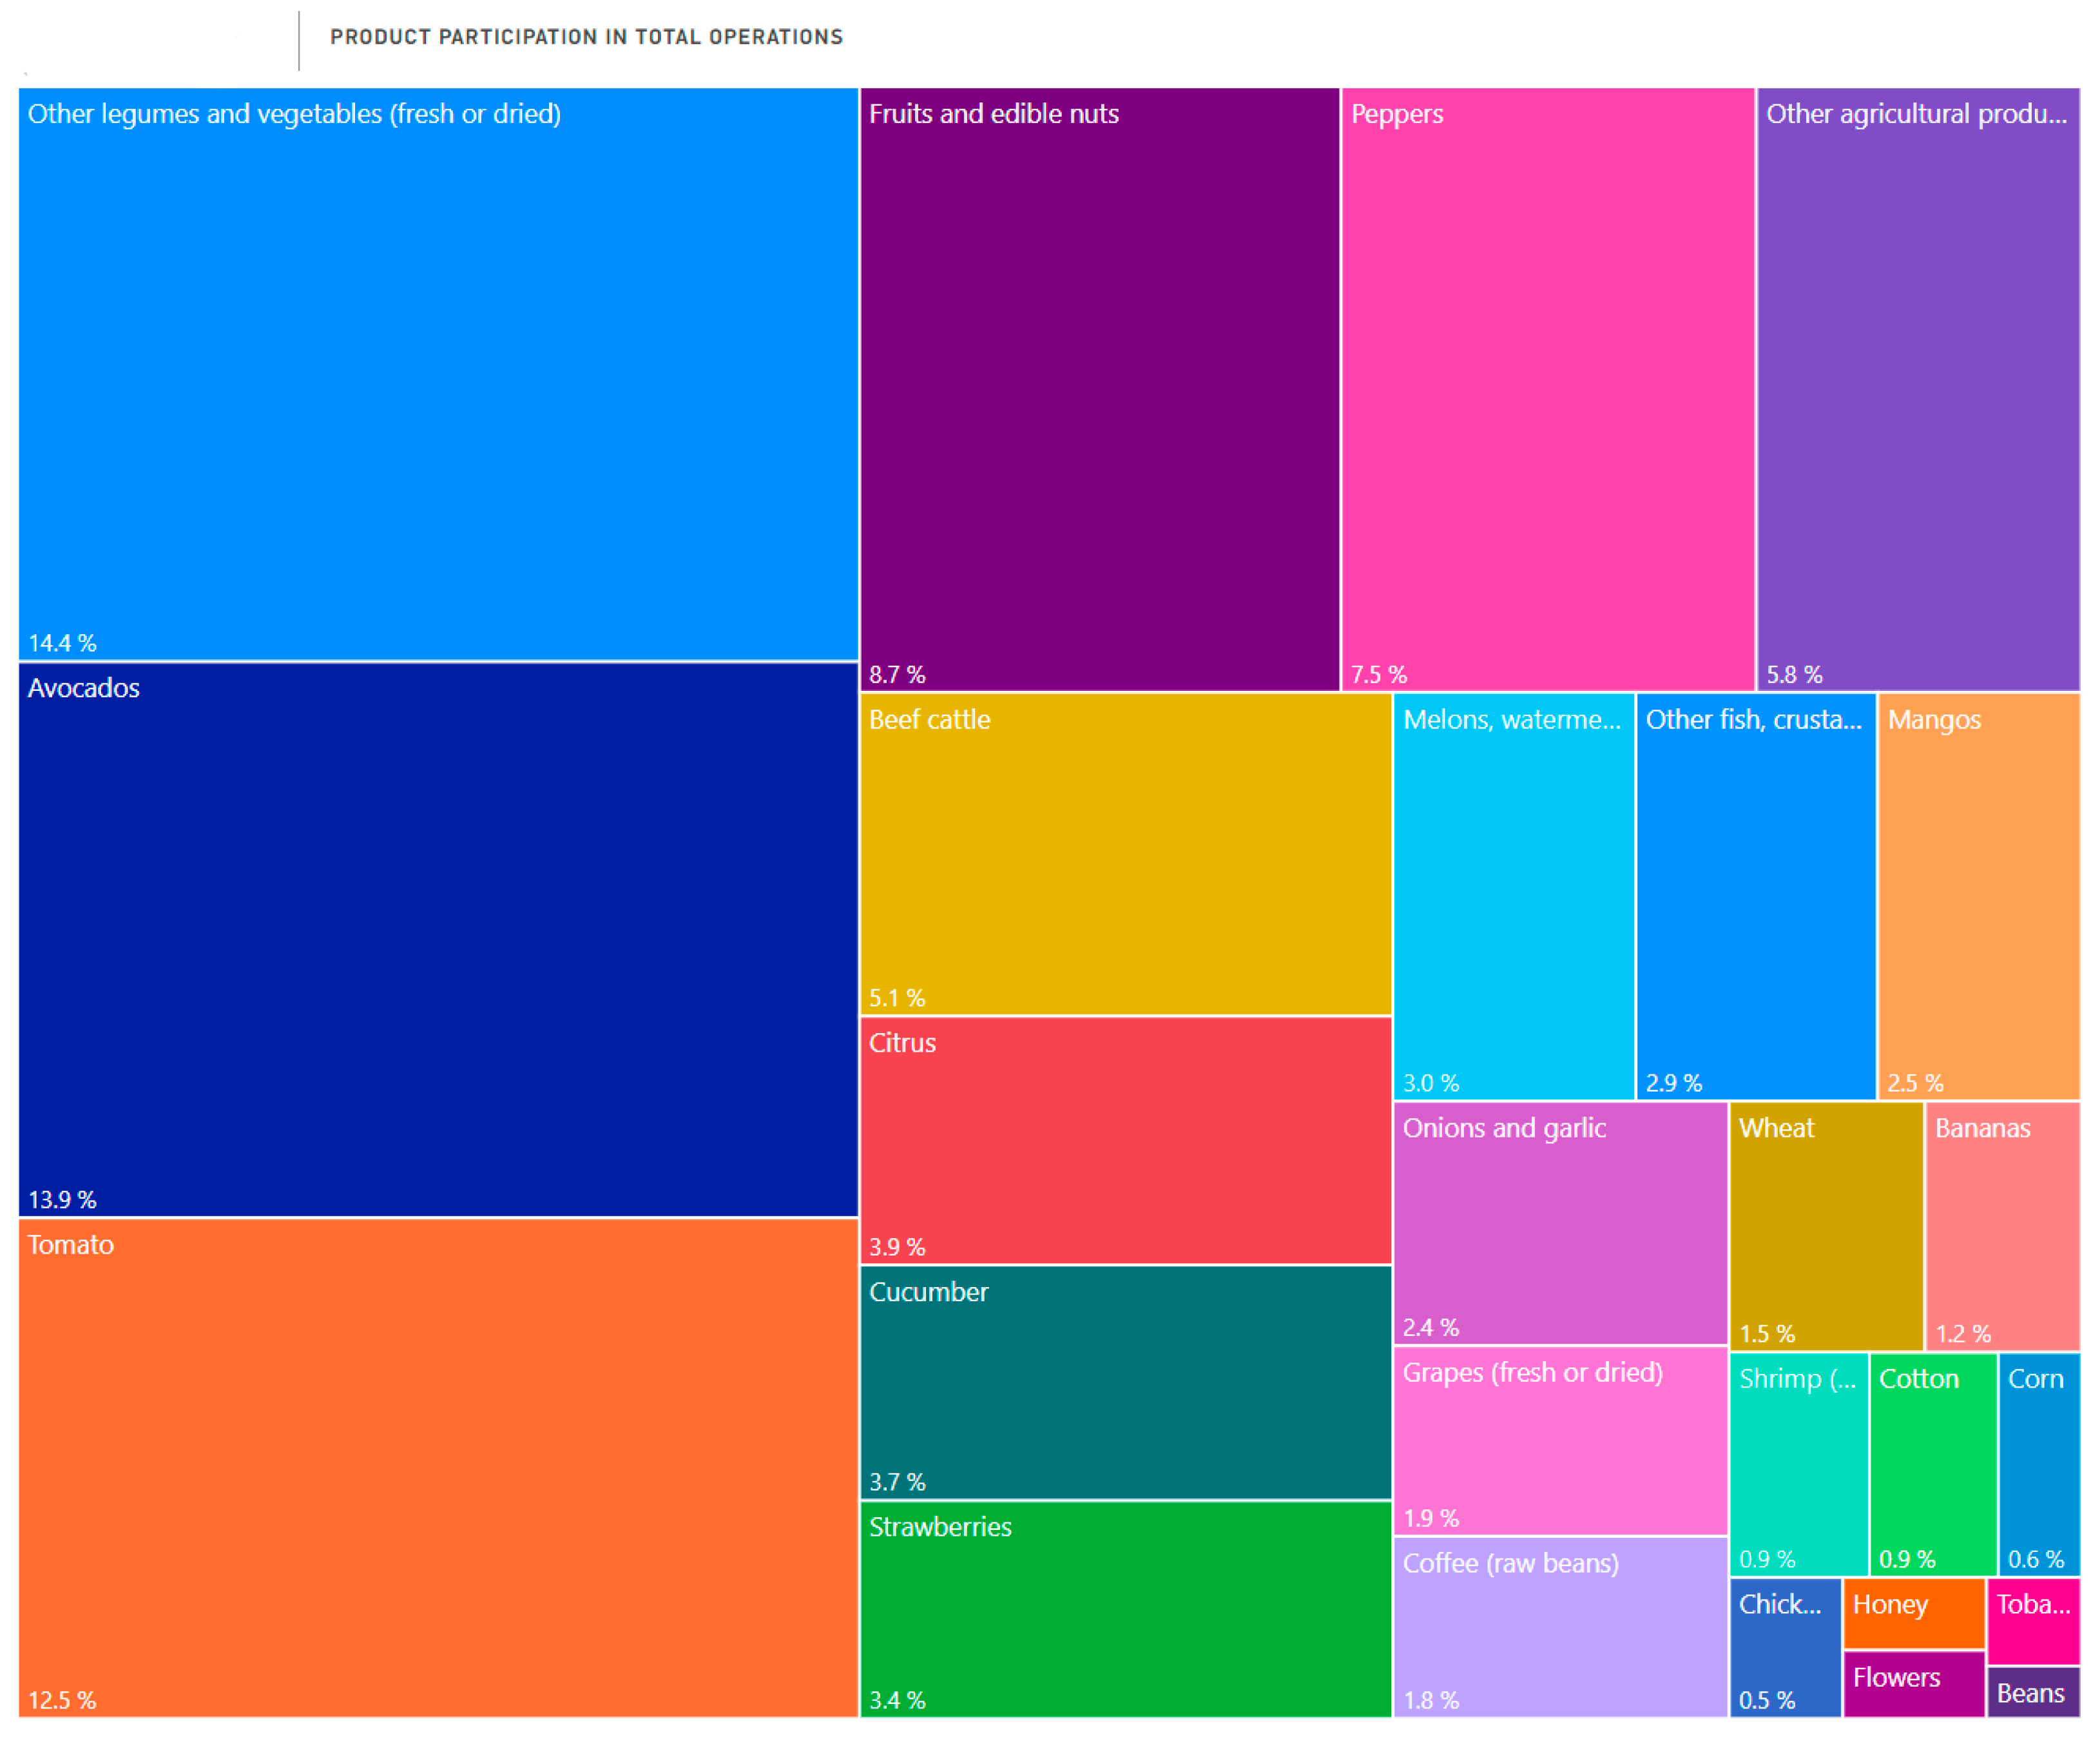Click Other legumes and vegetables tile
This screenshot has width=2100, height=1744.
coord(438,375)
